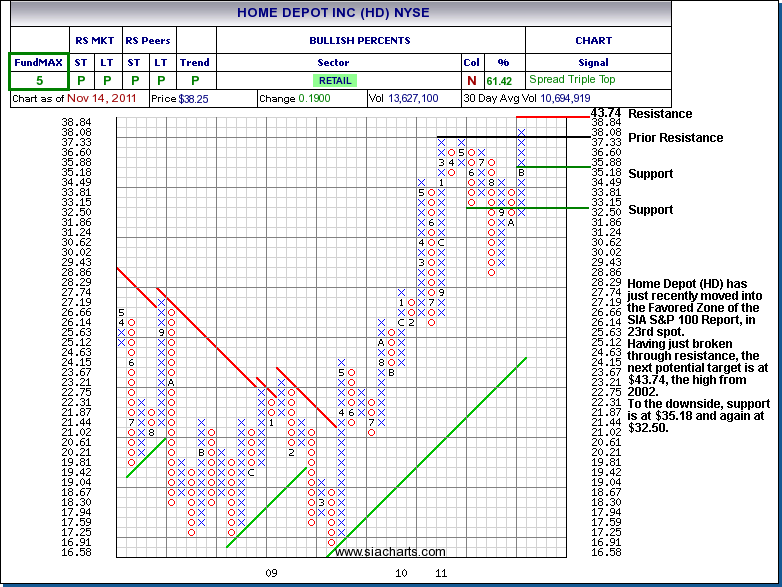Click the Prior Resistance label
782x587 pixels.
tap(675, 138)
